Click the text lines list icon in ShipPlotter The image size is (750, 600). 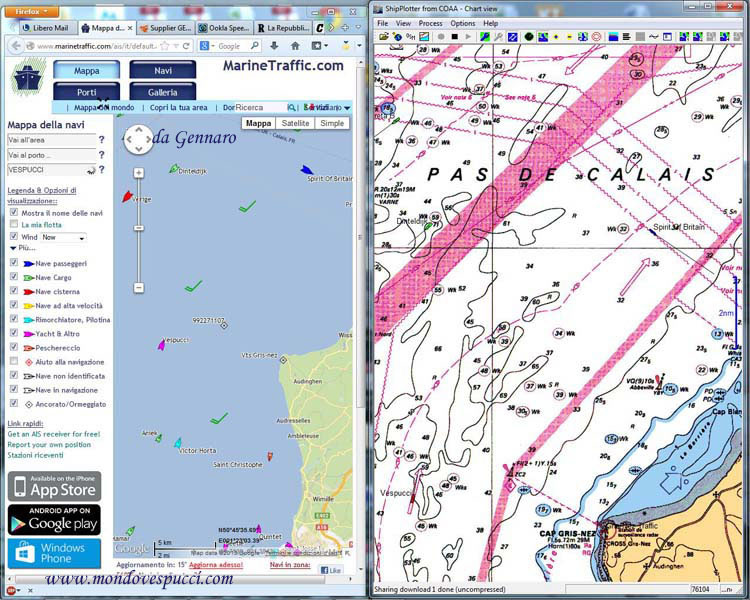626,36
